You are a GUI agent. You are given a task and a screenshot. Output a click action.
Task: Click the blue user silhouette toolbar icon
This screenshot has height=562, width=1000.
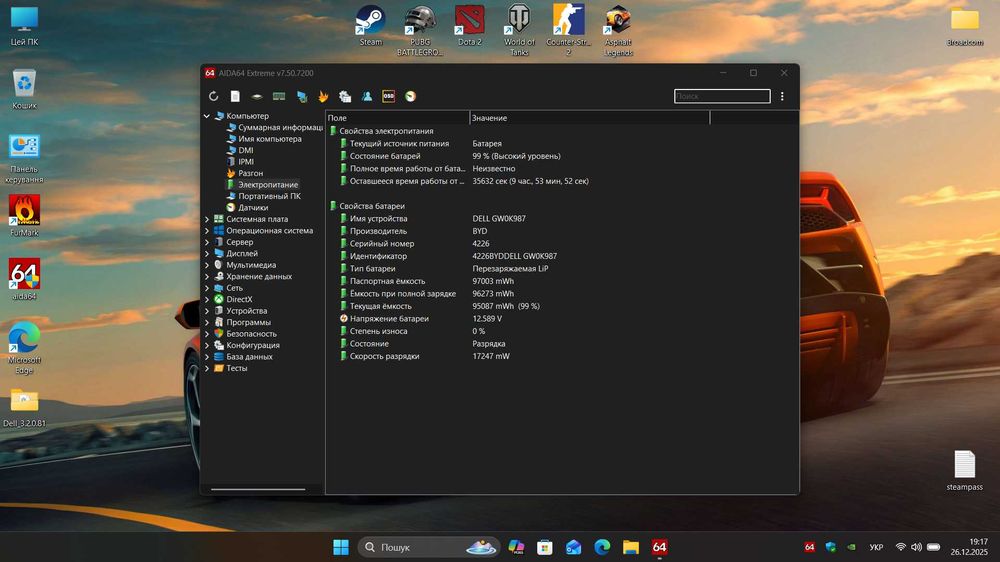pyautogui.click(x=367, y=96)
